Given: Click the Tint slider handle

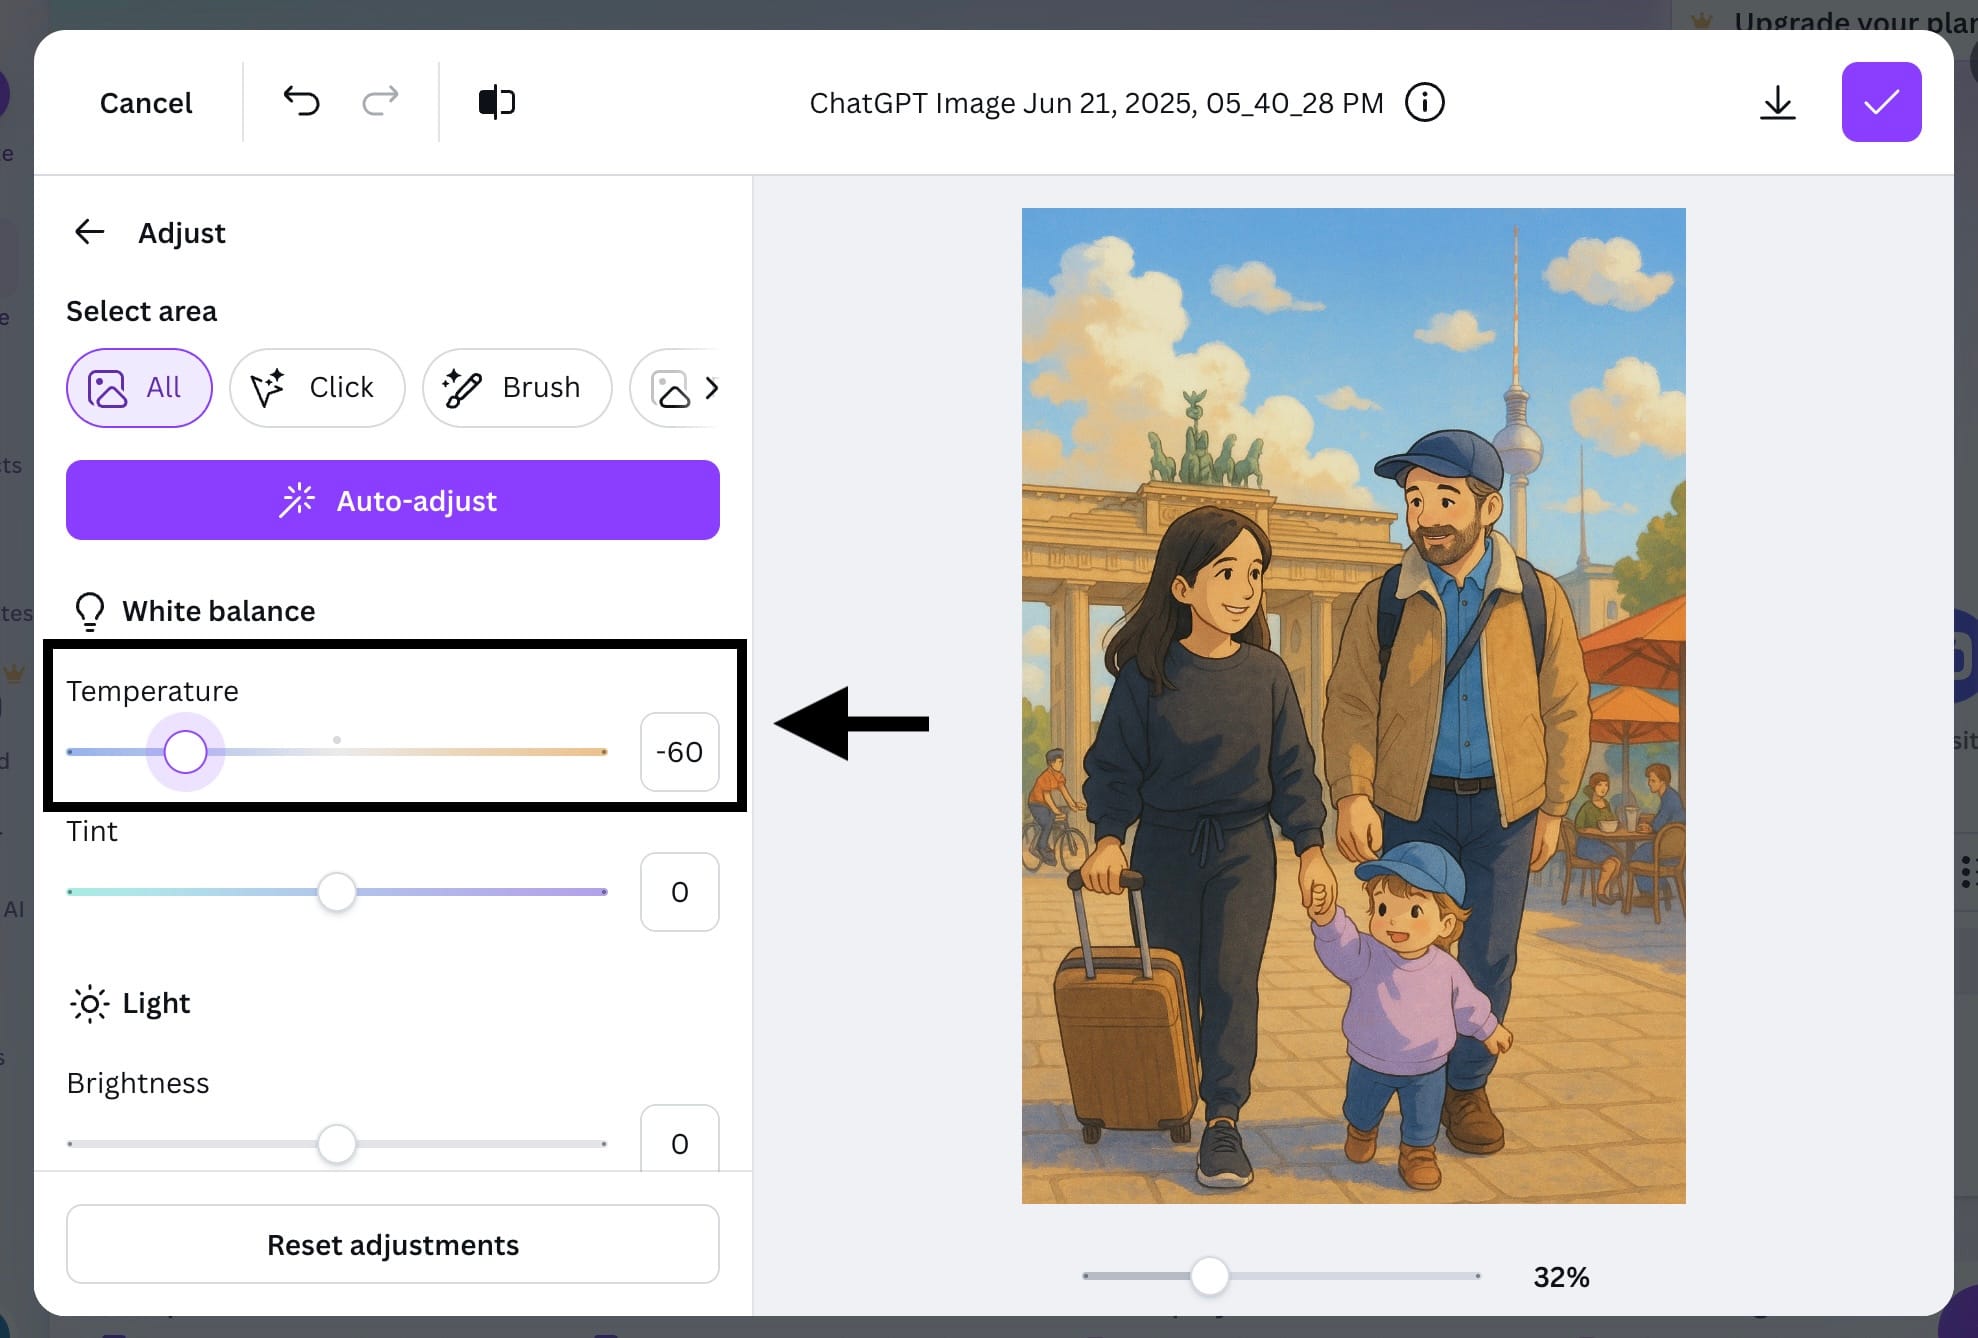Looking at the screenshot, I should (x=337, y=892).
